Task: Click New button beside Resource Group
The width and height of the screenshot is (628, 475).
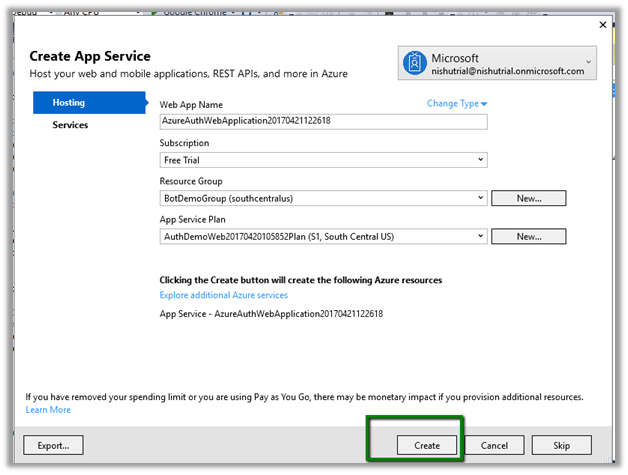Action: pyautogui.click(x=528, y=198)
